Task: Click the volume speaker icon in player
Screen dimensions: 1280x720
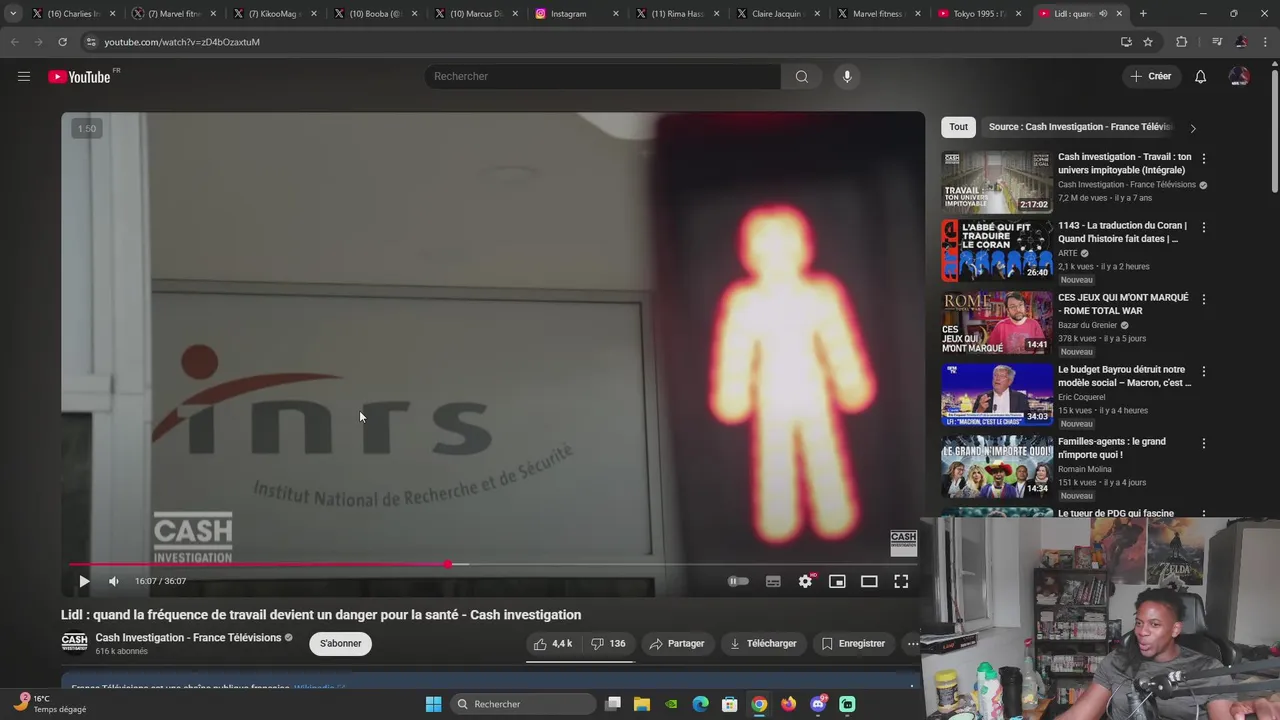Action: click(114, 581)
